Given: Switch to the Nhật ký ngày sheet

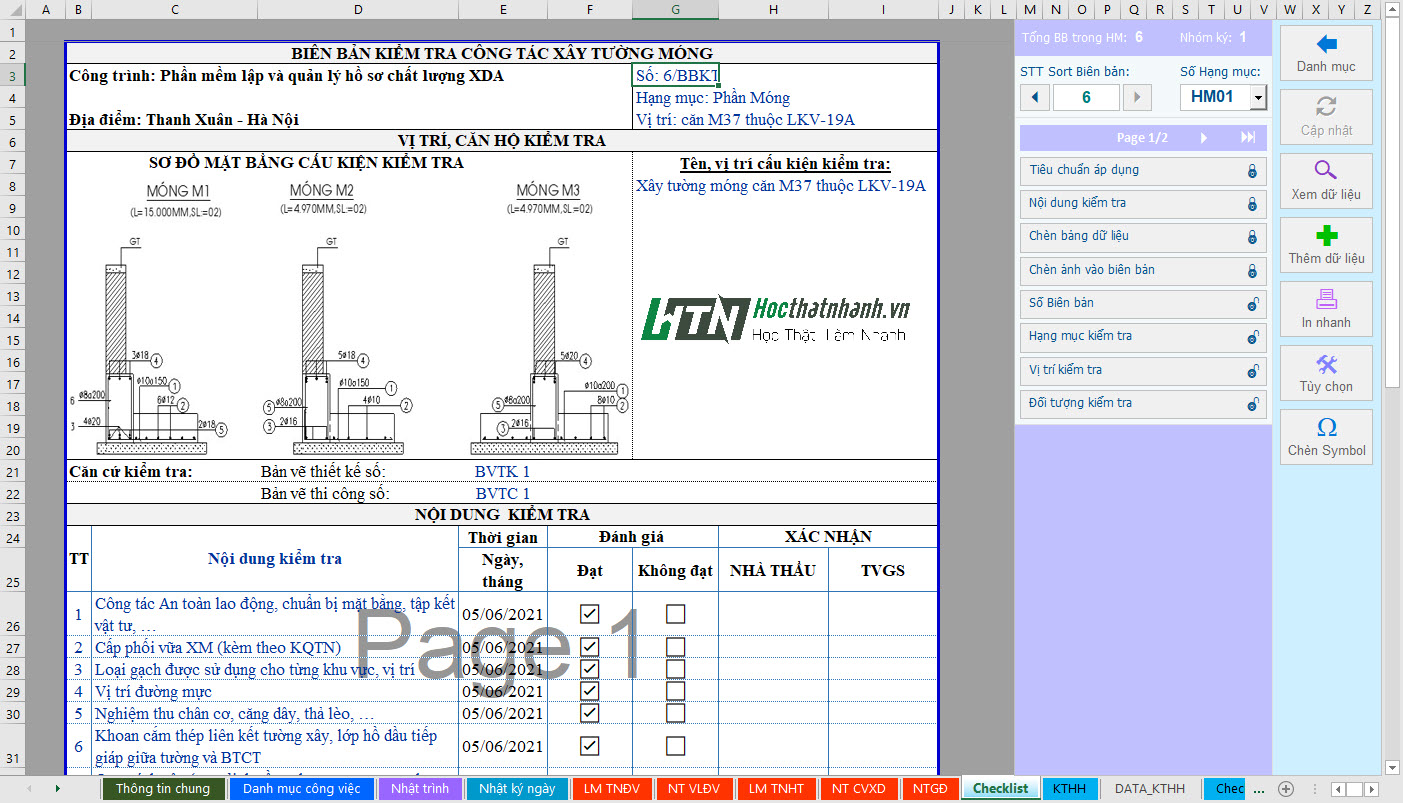Looking at the screenshot, I should (x=517, y=789).
